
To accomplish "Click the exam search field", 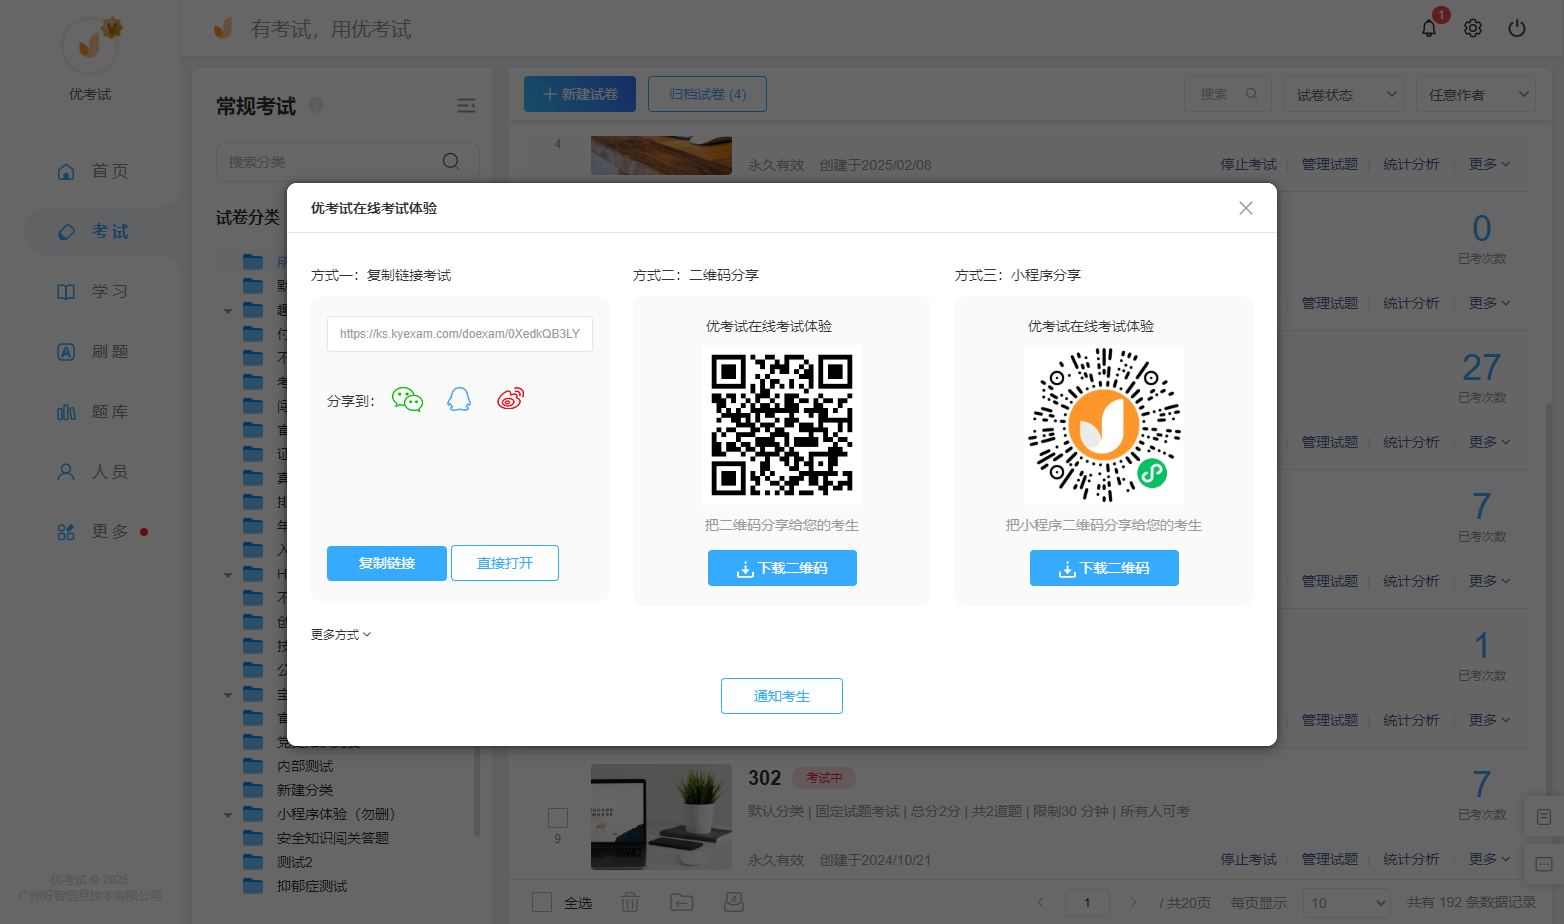I will point(1228,94).
